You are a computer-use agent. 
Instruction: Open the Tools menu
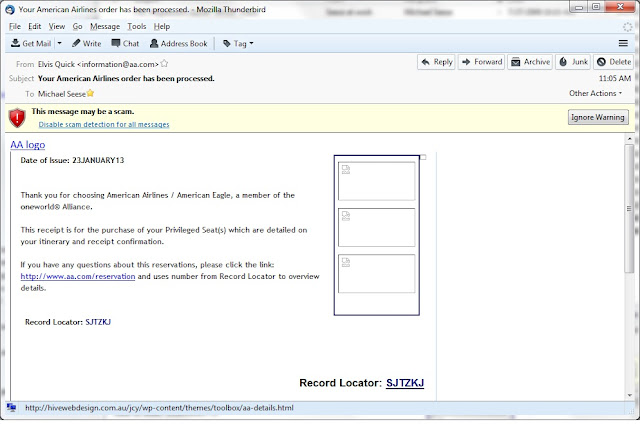pyautogui.click(x=136, y=27)
